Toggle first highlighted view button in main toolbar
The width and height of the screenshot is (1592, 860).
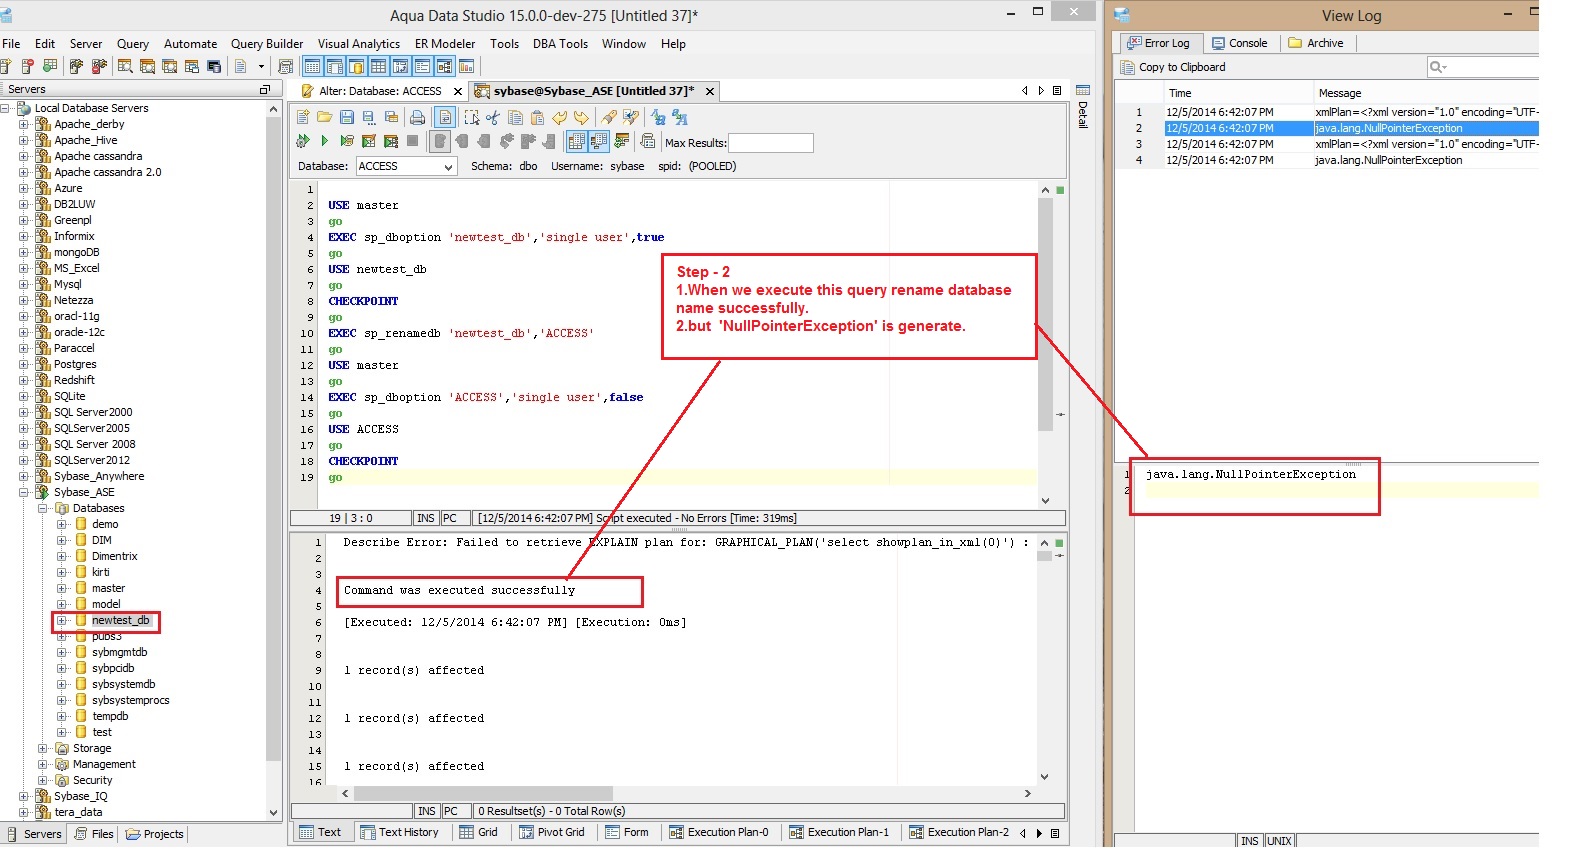pyautogui.click(x=312, y=67)
